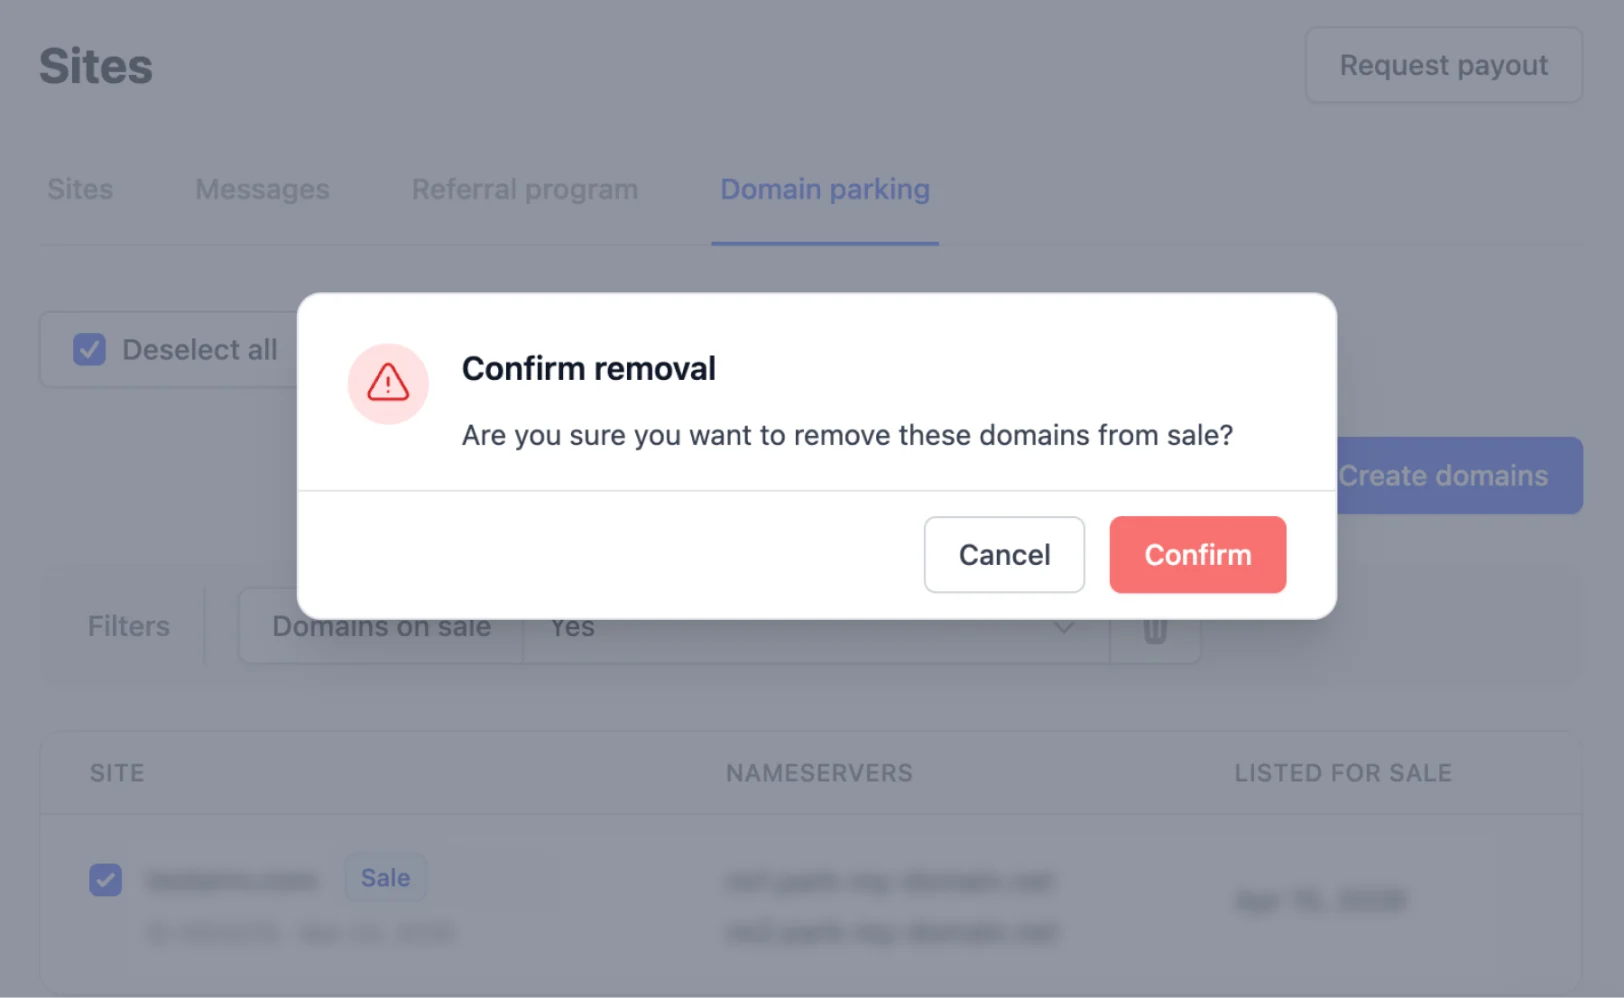Image resolution: width=1624 pixels, height=998 pixels.
Task: Click the Deselect all label text
Action: [x=200, y=350]
